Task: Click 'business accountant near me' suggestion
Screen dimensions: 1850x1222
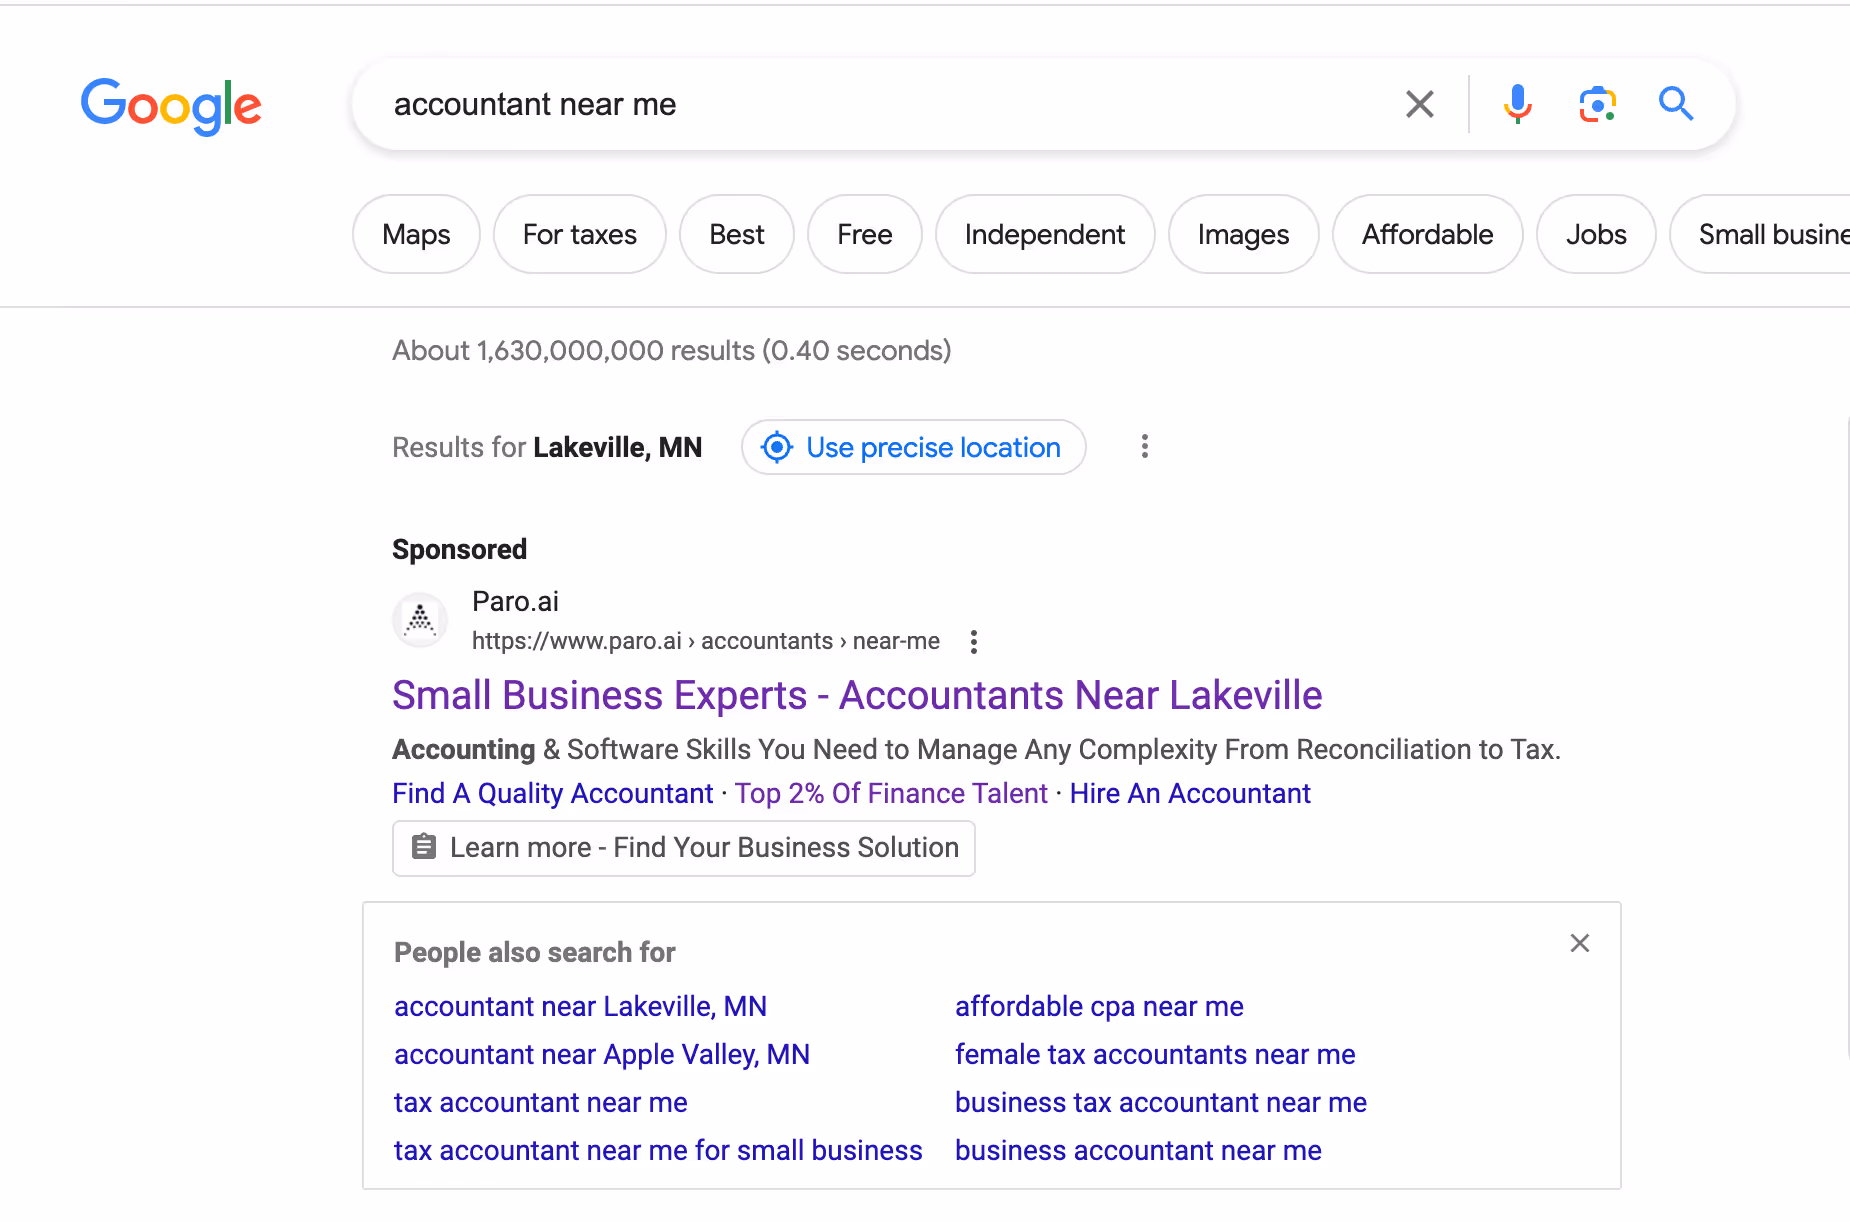Action: tap(1138, 1150)
